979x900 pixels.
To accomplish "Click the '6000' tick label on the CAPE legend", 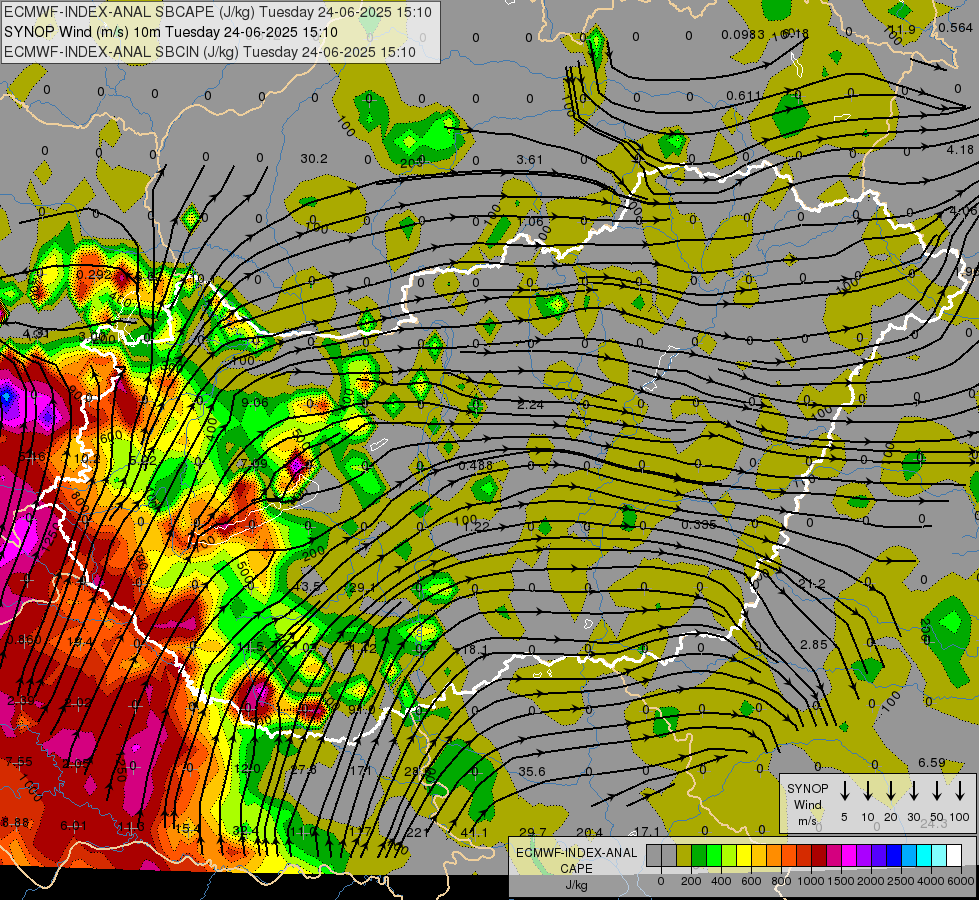I will [961, 881].
